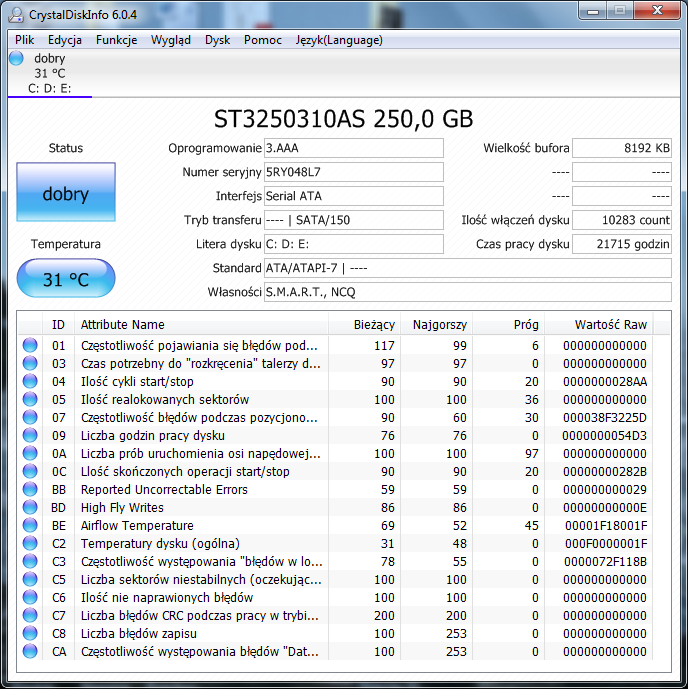This screenshot has width=688, height=689.
Task: Click status orb for High Fly Writes
Action: tap(30, 508)
